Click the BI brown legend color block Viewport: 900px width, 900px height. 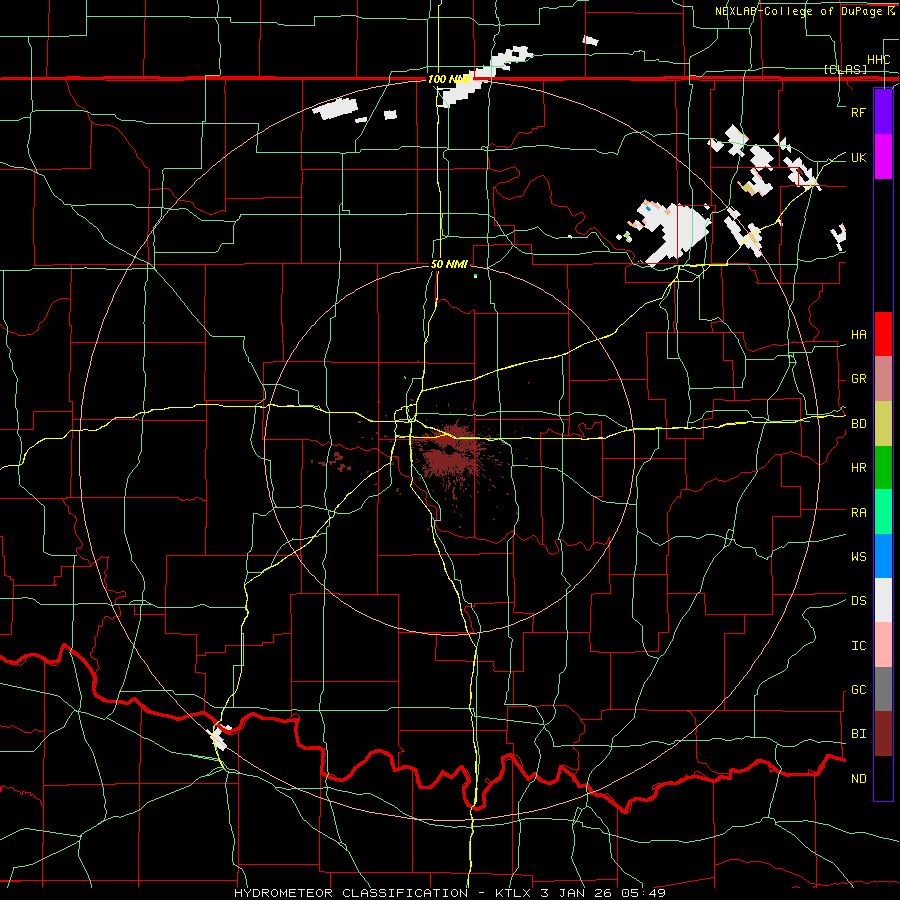click(883, 734)
